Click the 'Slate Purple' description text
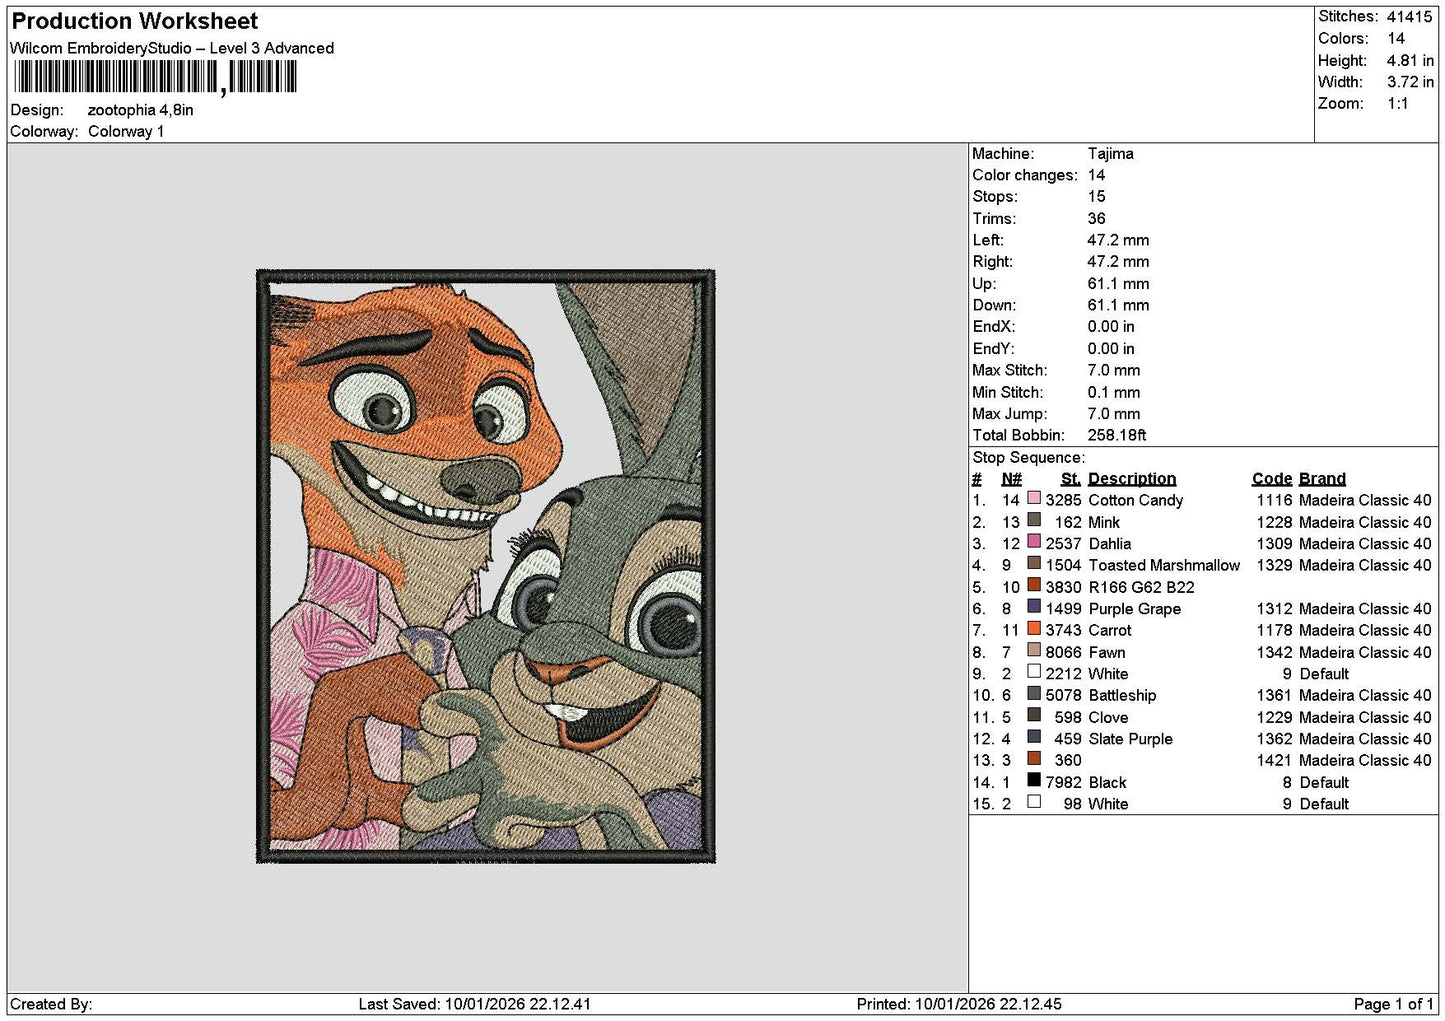The image size is (1445, 1021). point(1131,739)
